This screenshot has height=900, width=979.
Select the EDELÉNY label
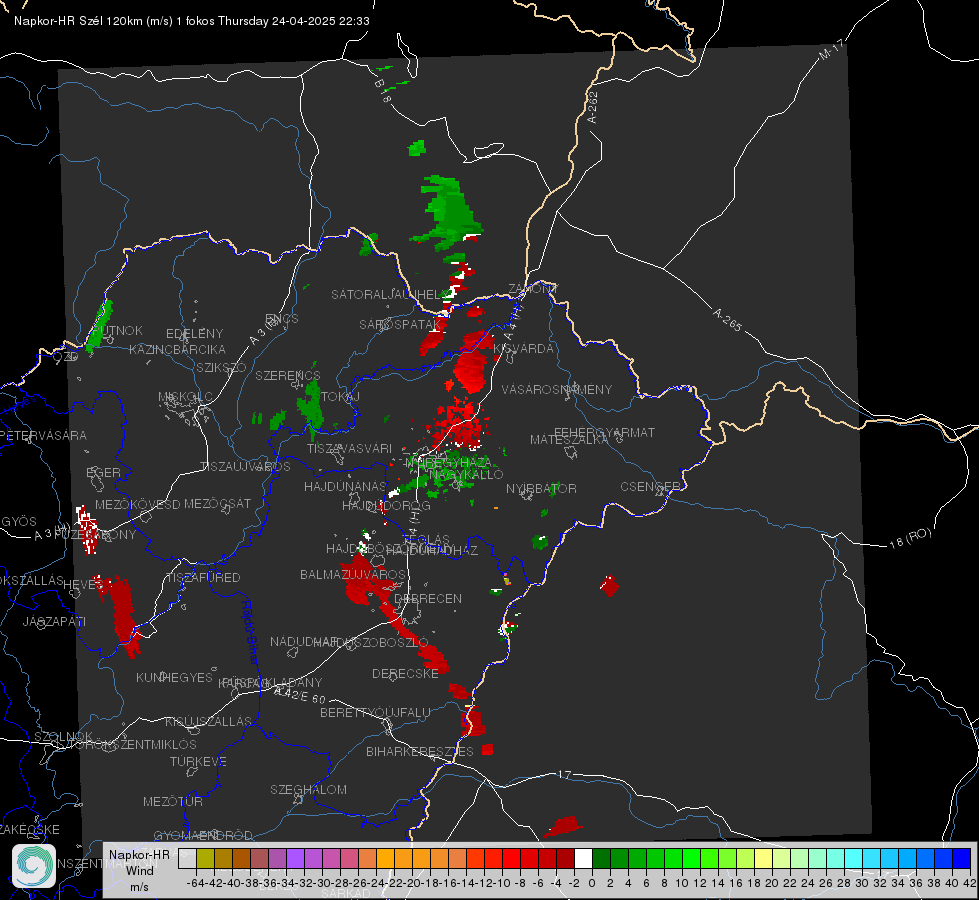pyautogui.click(x=194, y=334)
